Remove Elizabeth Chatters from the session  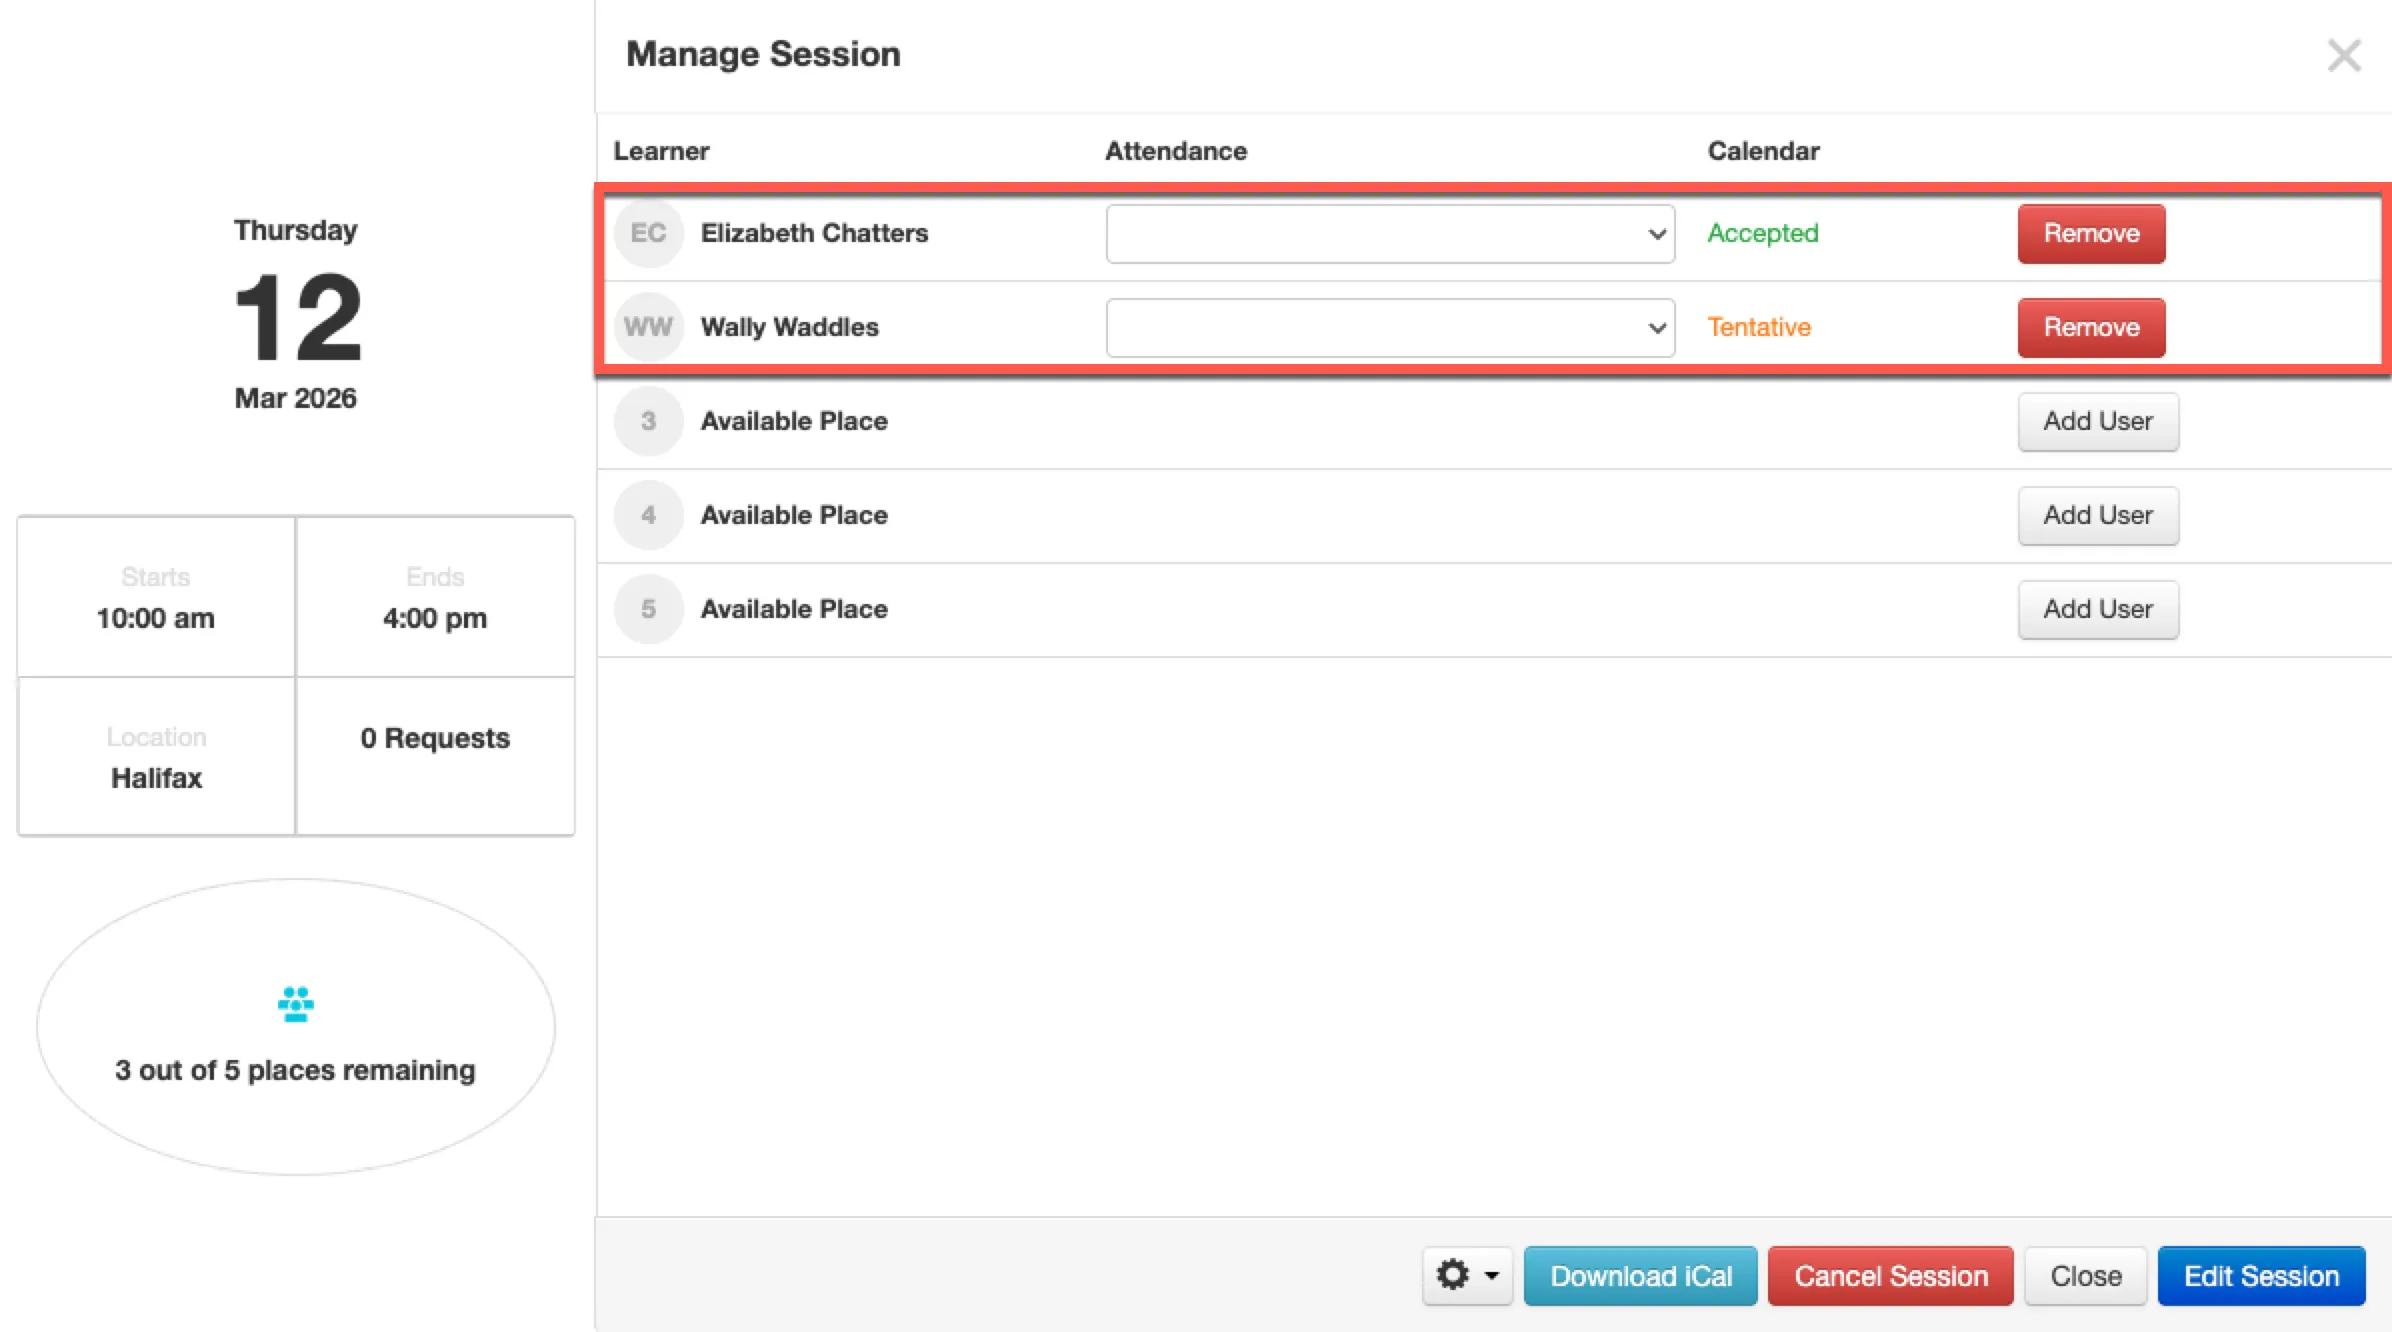(2090, 234)
